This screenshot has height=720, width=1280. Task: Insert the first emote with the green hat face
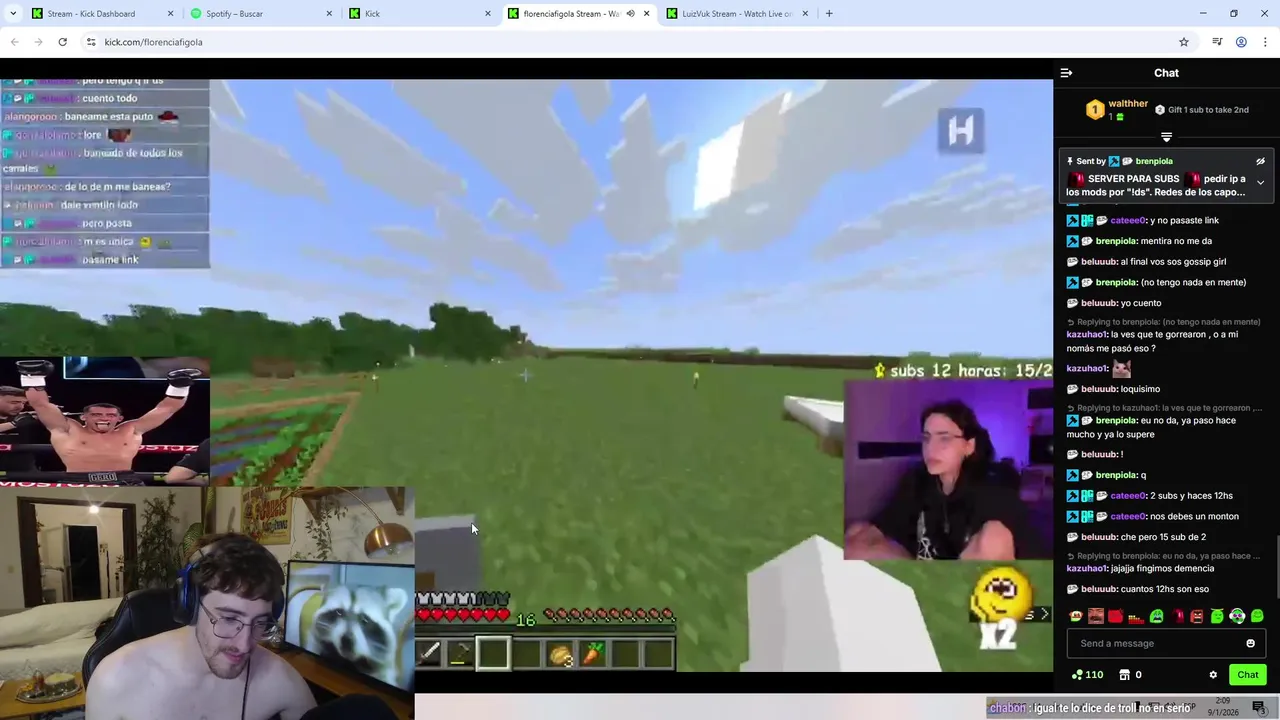coord(1075,616)
